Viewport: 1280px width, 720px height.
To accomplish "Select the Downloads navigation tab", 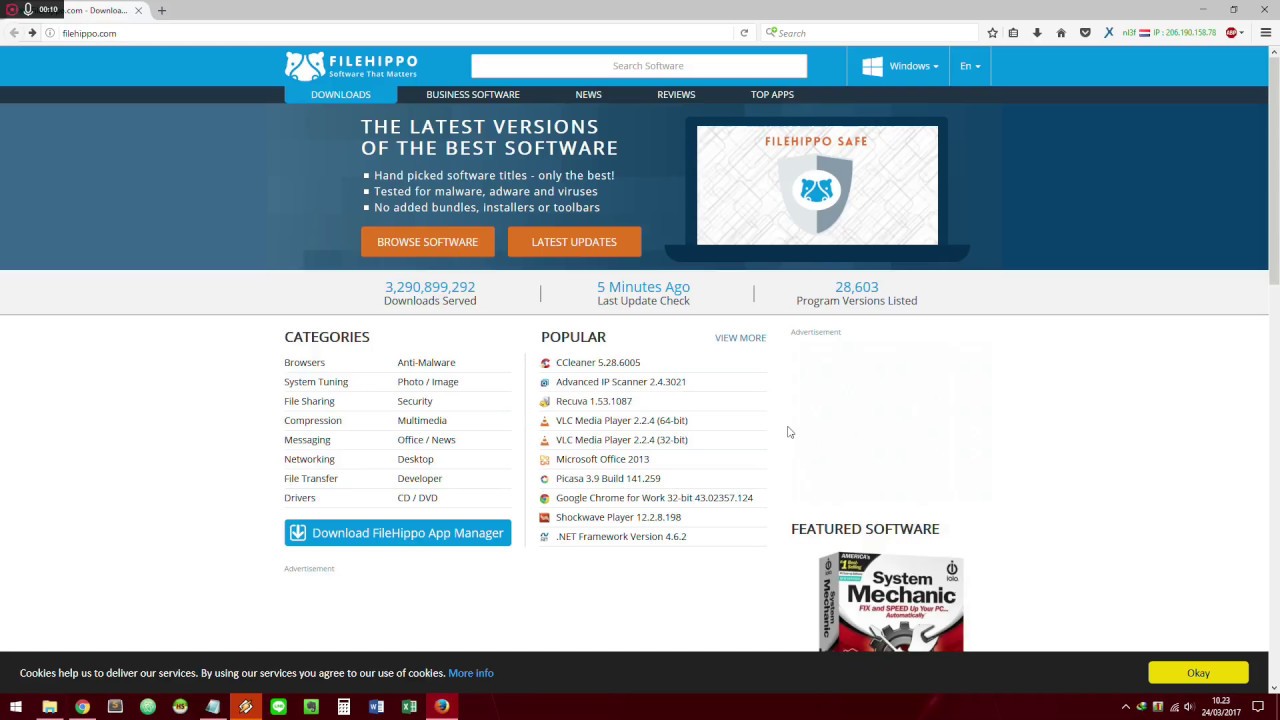I will click(340, 94).
